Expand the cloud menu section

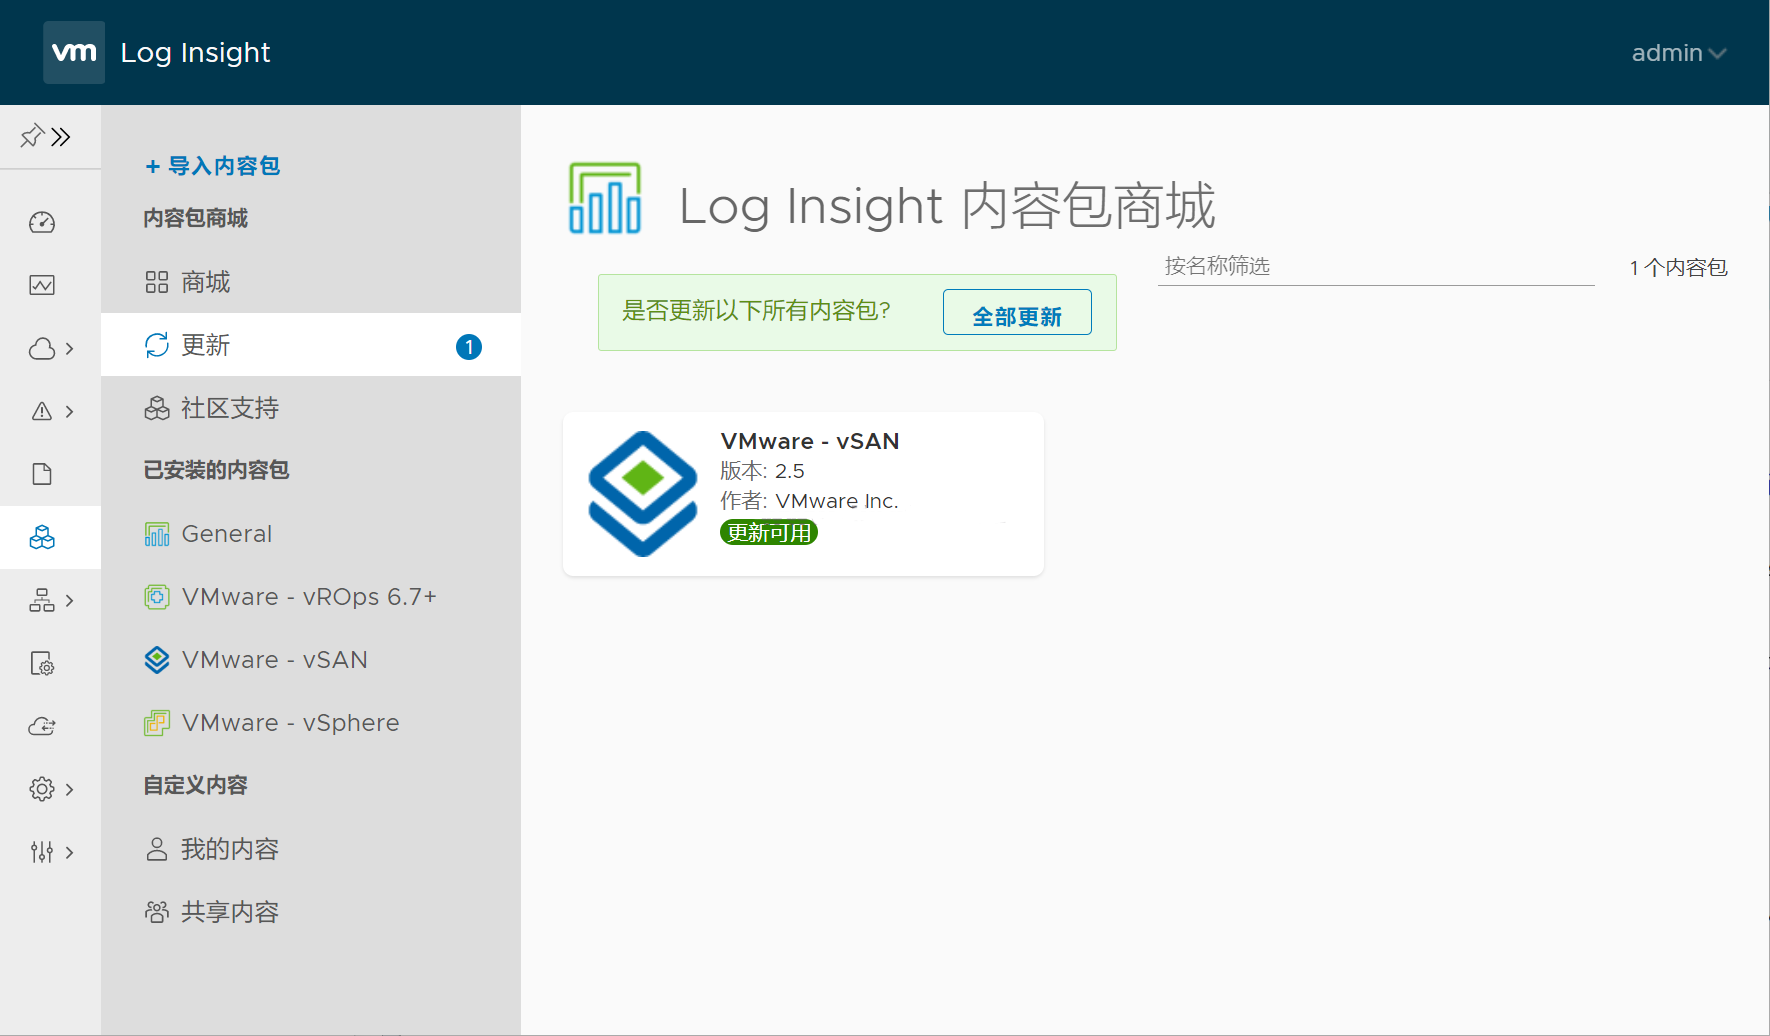click(51, 348)
